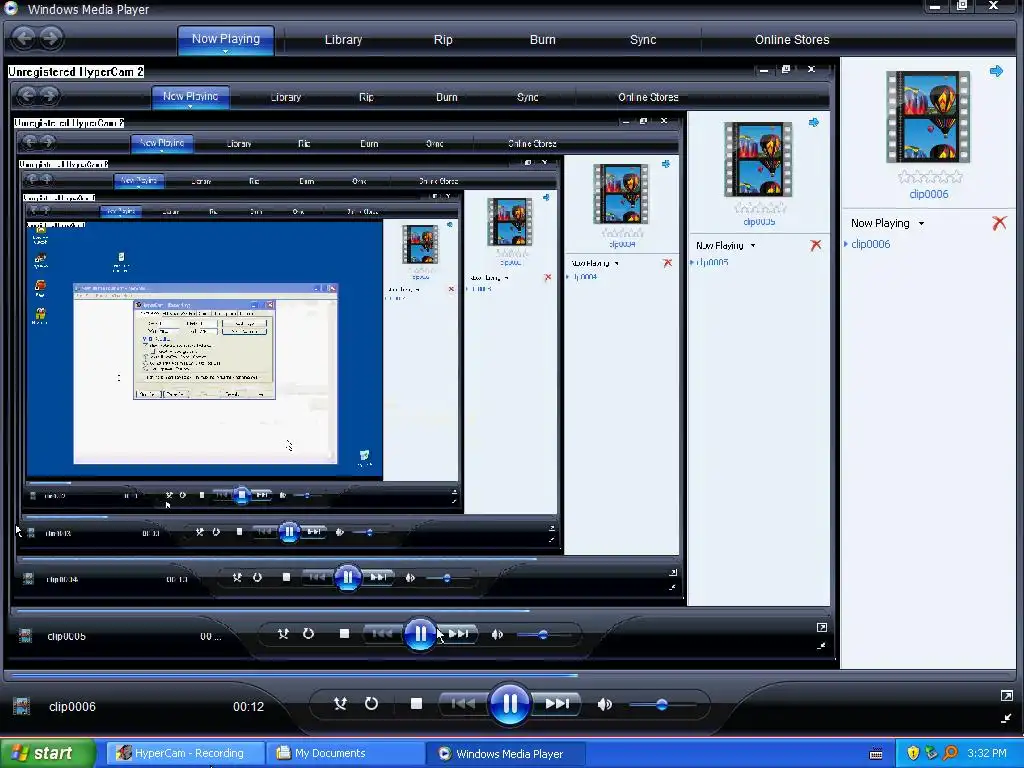The height and width of the screenshot is (768, 1024).
Task: Click the pause button in clip0004's control row
Action: coord(347,577)
